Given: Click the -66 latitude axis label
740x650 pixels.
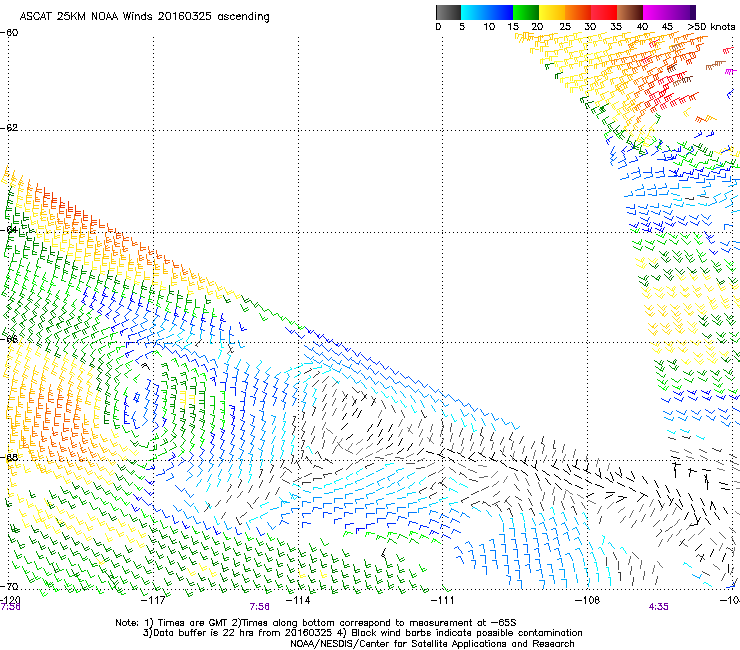Looking at the screenshot, I should pyautogui.click(x=9, y=339).
